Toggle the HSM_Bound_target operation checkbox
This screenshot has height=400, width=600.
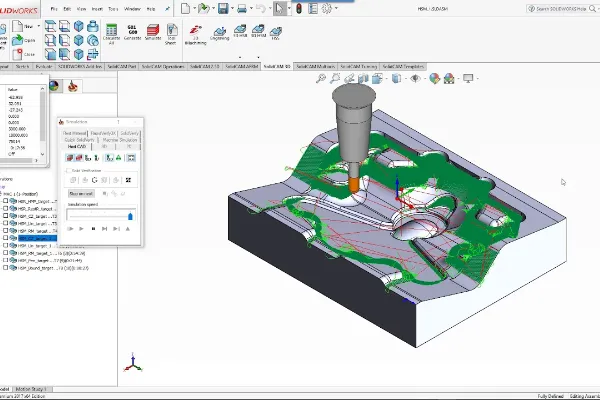click(x=5, y=268)
